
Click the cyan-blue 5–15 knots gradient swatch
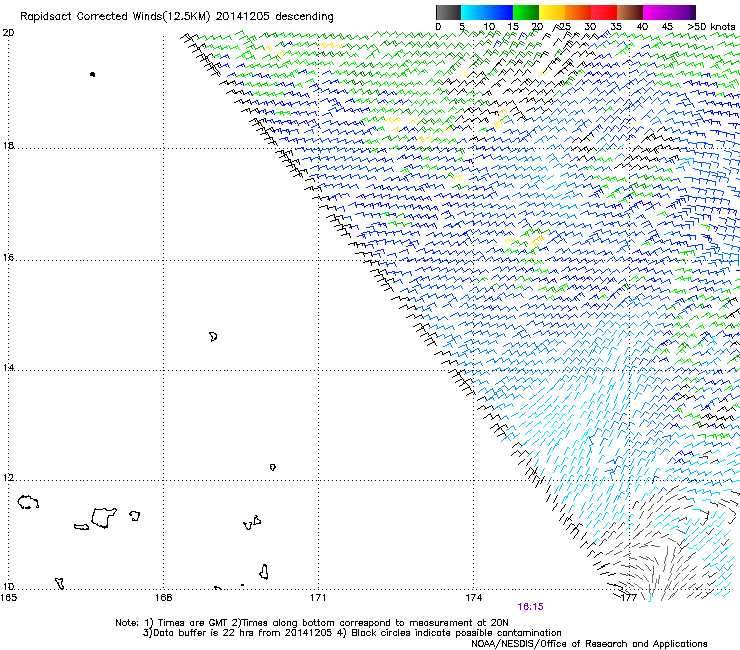click(x=487, y=12)
